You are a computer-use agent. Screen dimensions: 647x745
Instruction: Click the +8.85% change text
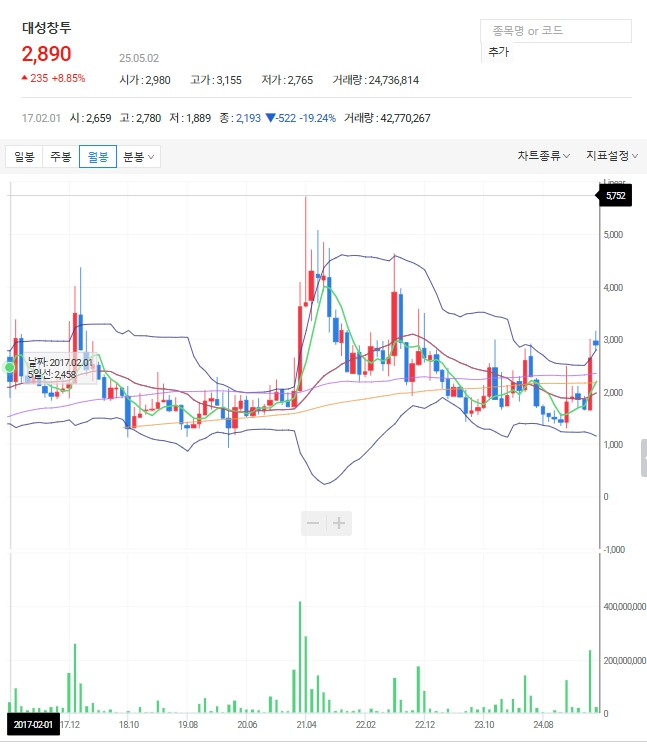68,78
